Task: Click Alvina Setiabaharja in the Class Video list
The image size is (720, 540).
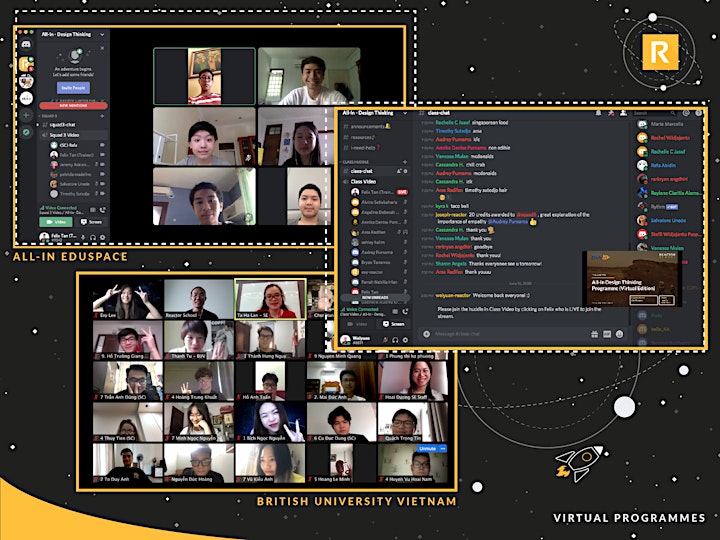Action: click(x=379, y=202)
